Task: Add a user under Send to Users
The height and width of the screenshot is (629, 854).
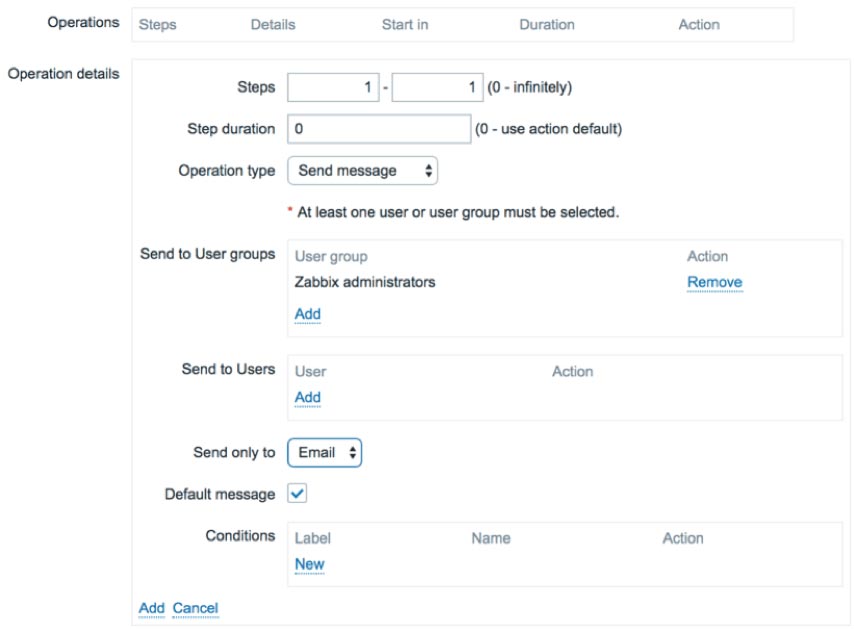Action: (308, 398)
